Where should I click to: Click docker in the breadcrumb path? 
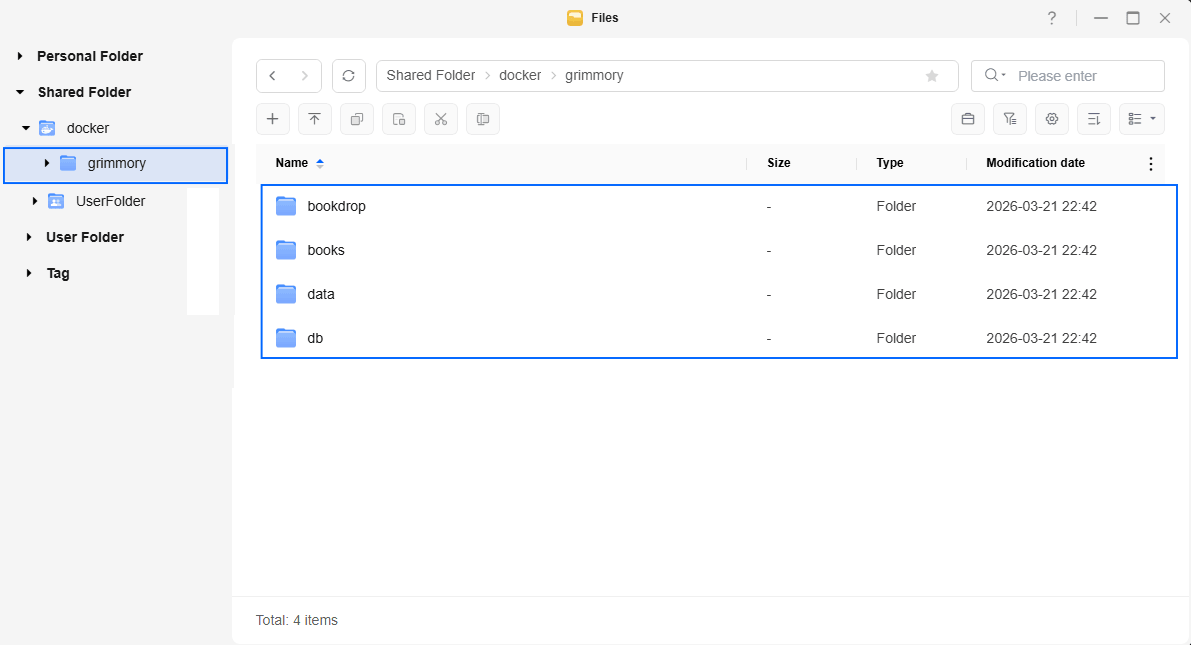tap(520, 76)
